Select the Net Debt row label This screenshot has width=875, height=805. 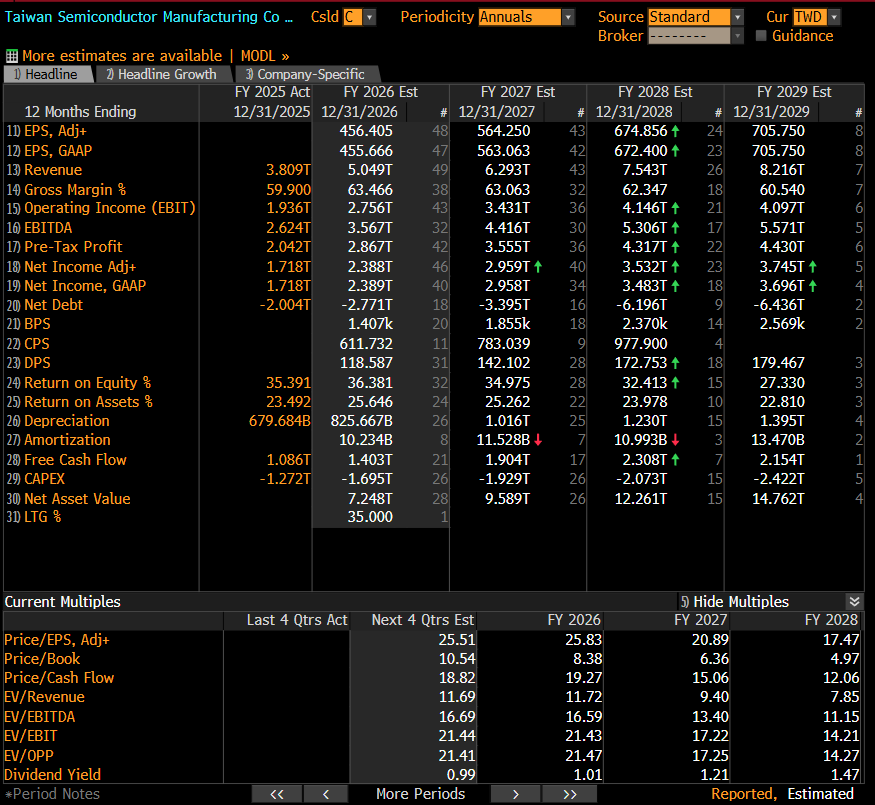pos(53,305)
